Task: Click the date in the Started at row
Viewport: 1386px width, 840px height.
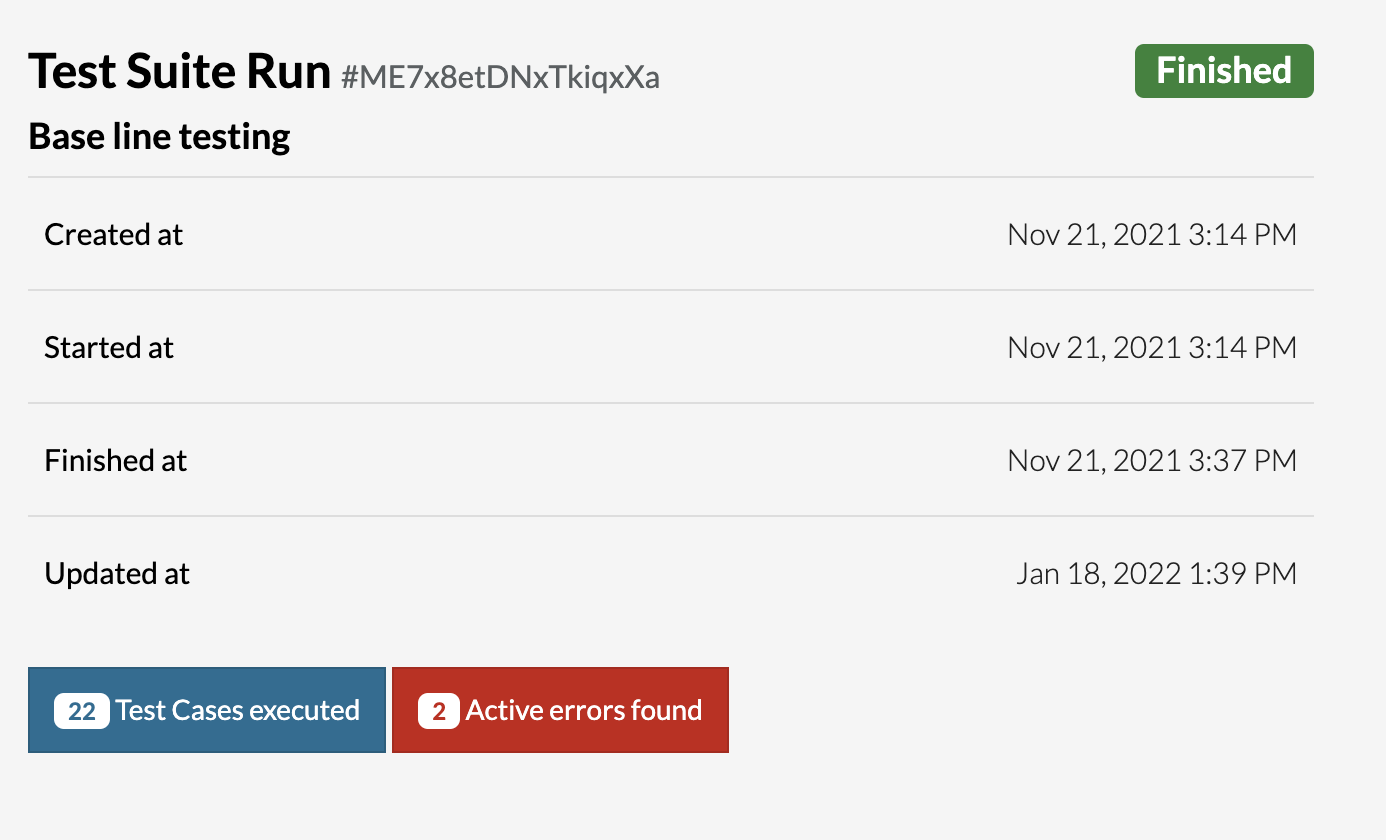Action: [1094, 347]
